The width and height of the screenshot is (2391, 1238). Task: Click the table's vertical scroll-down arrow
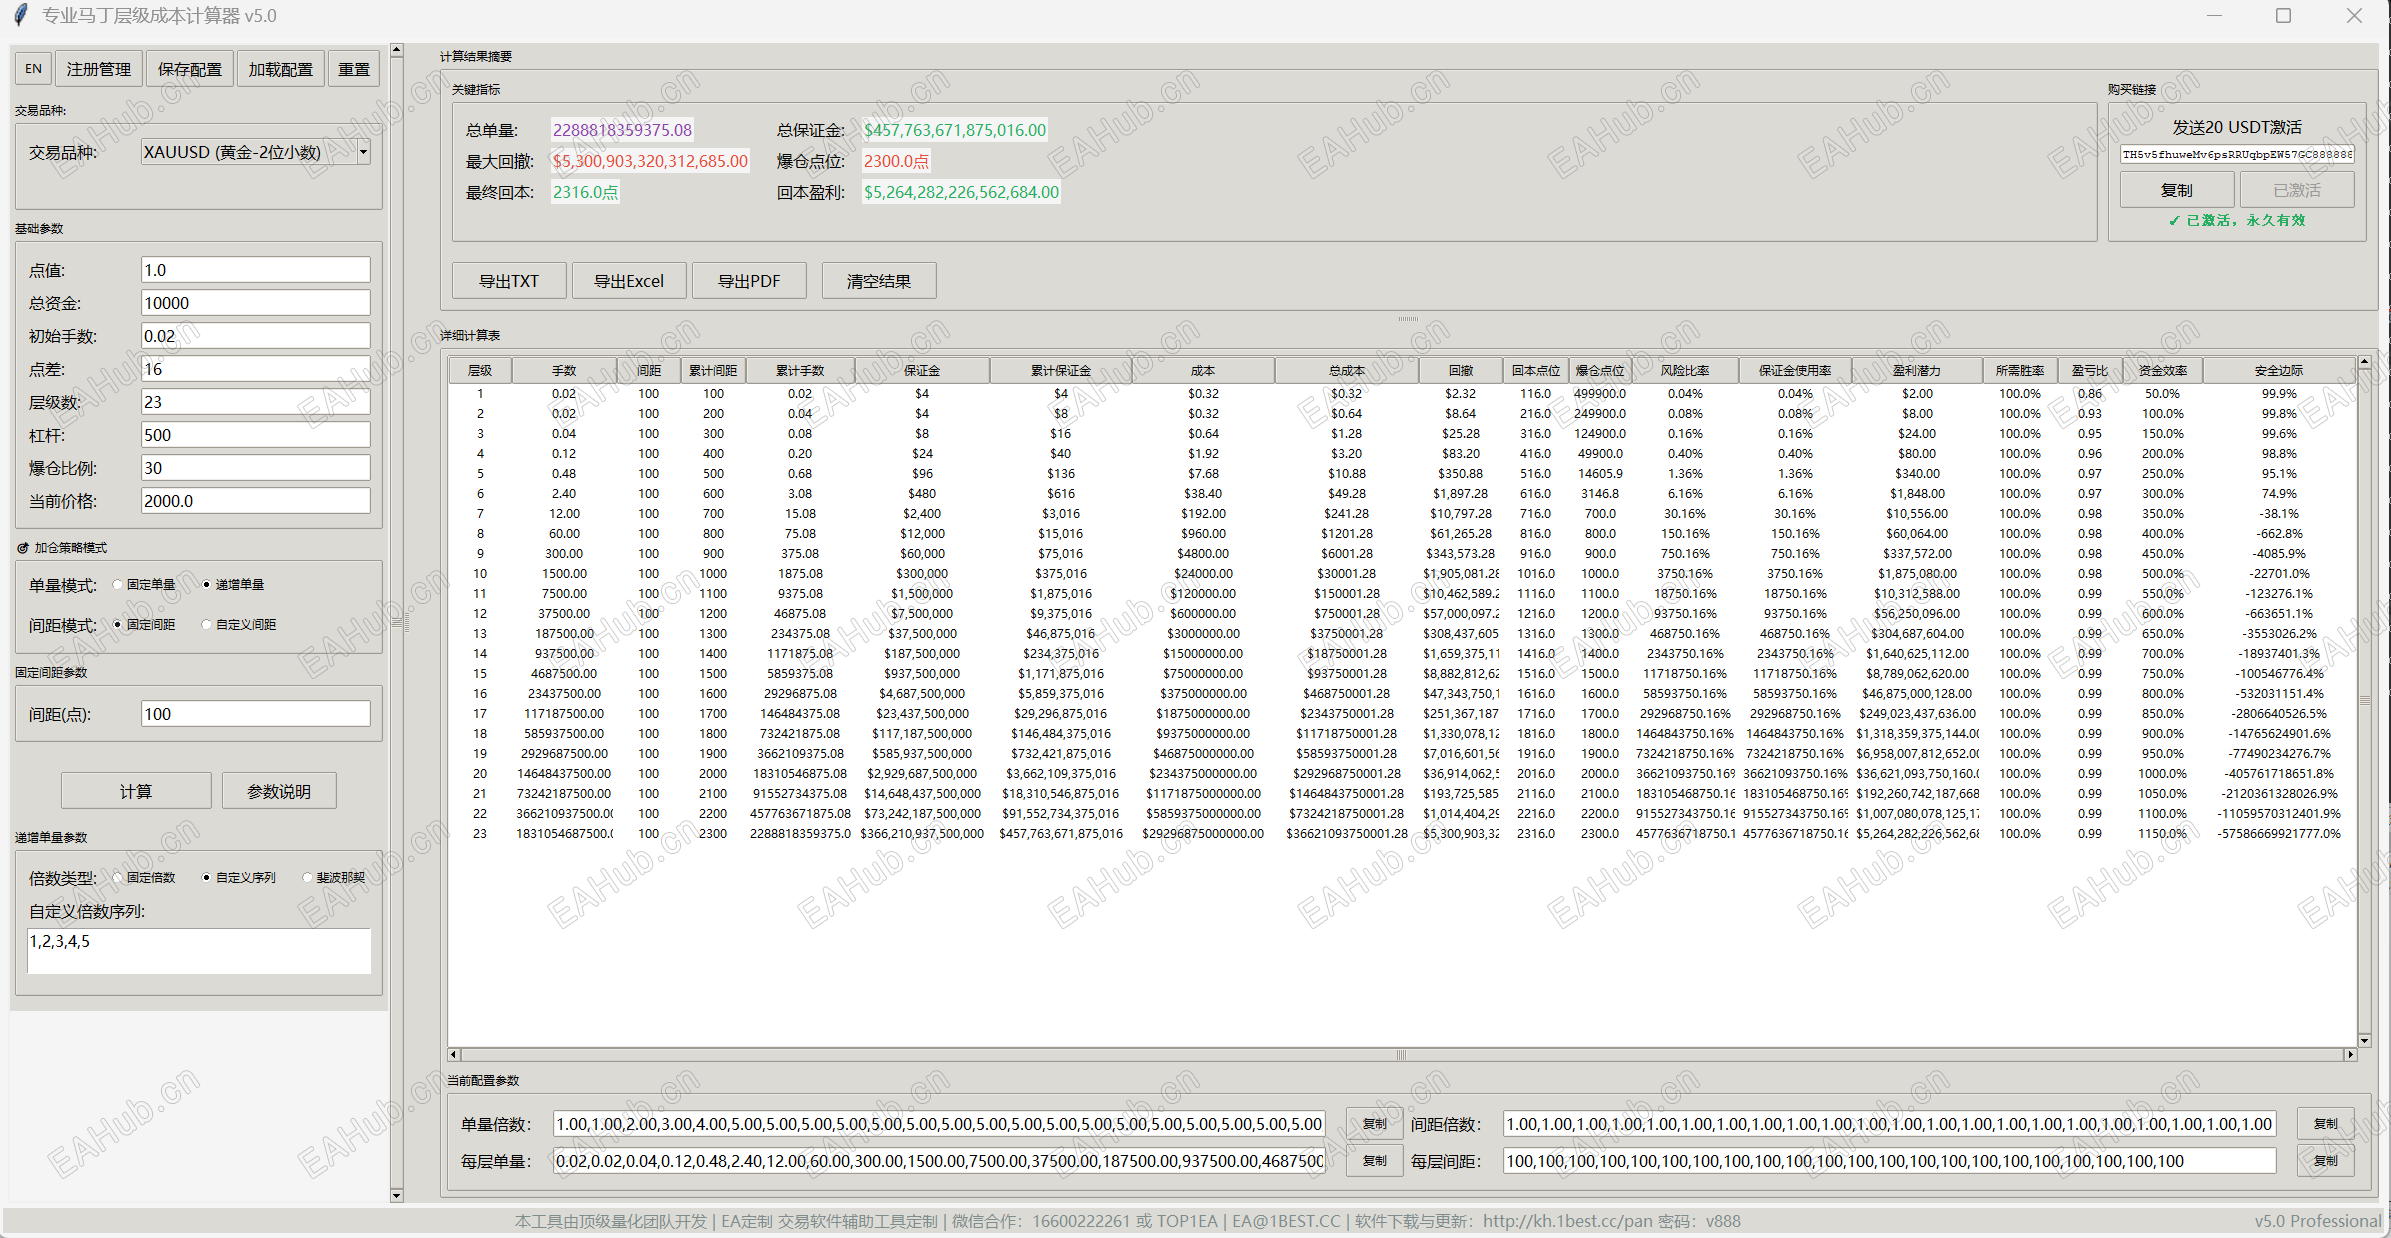(x=2364, y=1040)
